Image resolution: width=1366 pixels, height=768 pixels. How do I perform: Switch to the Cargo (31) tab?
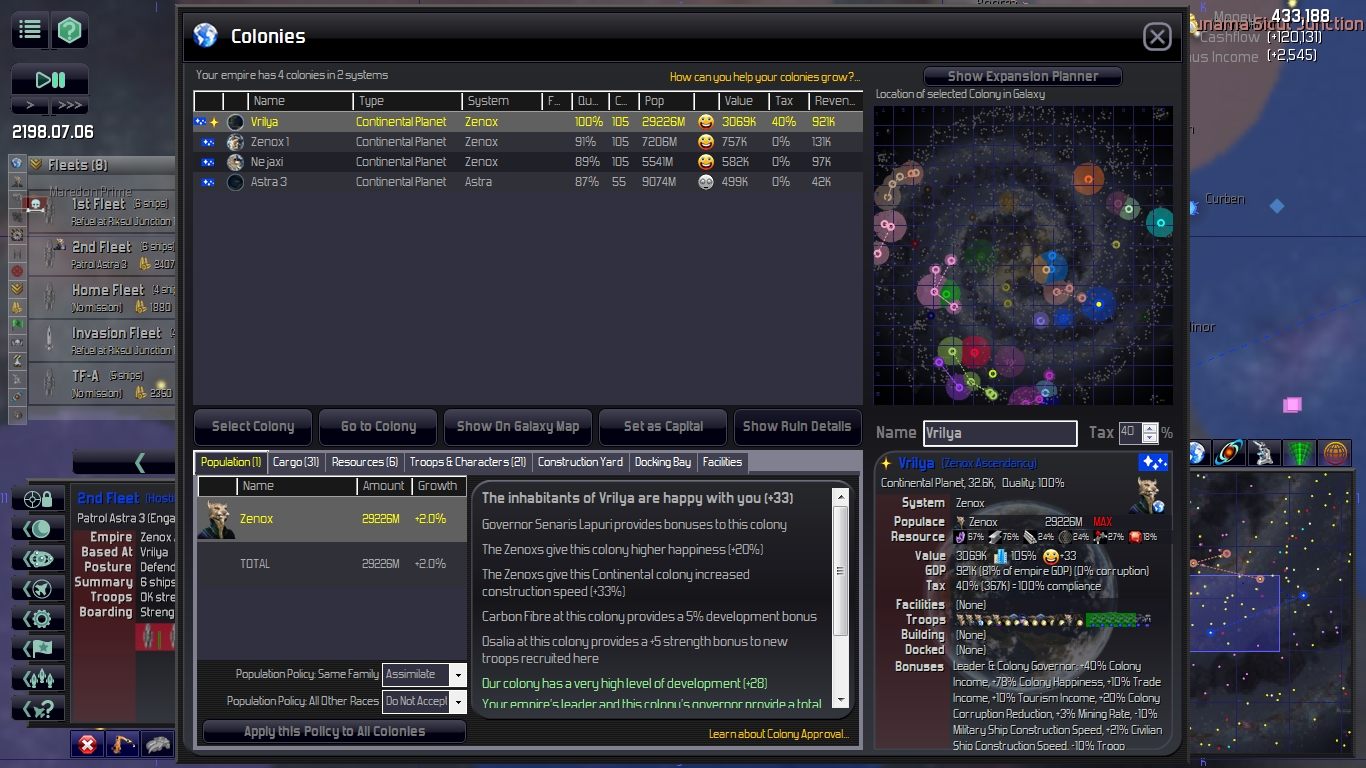pos(296,462)
